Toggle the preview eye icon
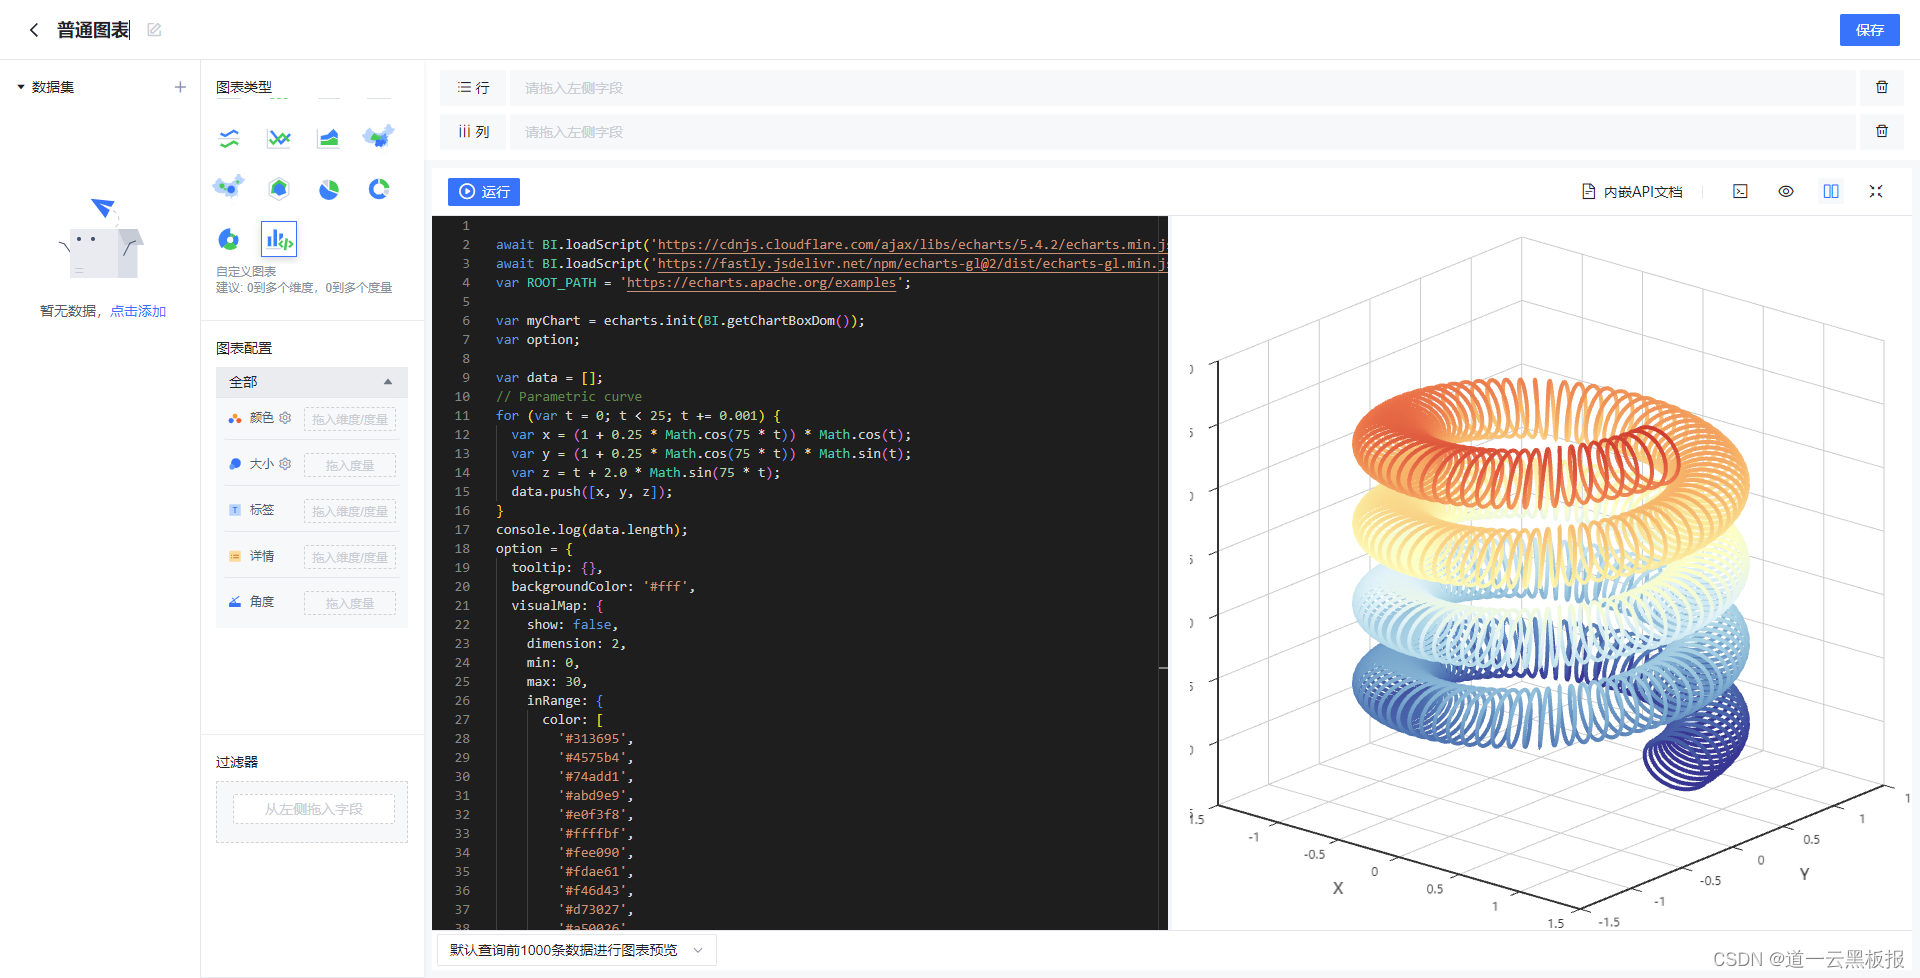Screen dimensions: 1920x978 (1786, 191)
